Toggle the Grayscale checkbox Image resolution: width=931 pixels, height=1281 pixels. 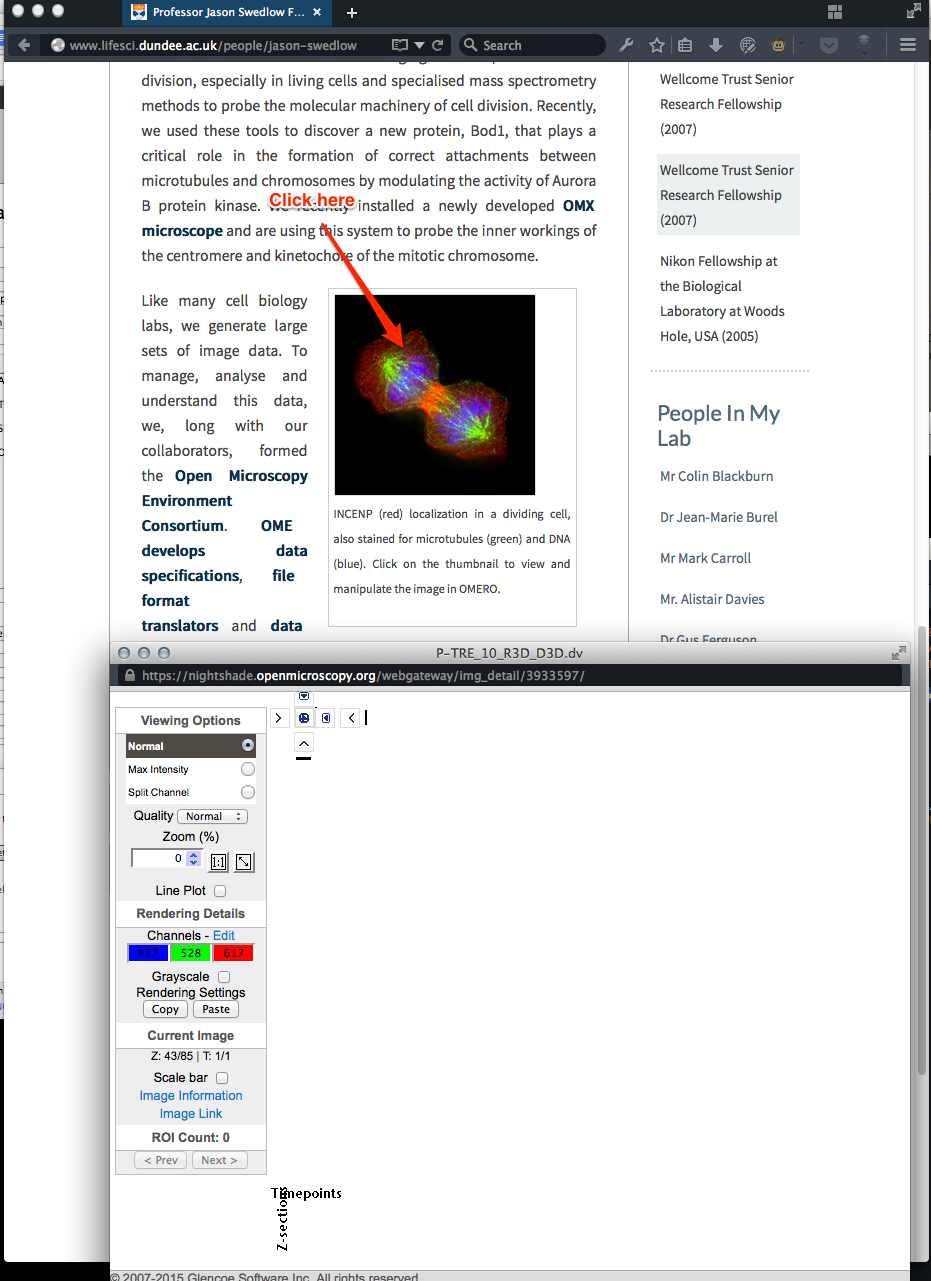224,977
